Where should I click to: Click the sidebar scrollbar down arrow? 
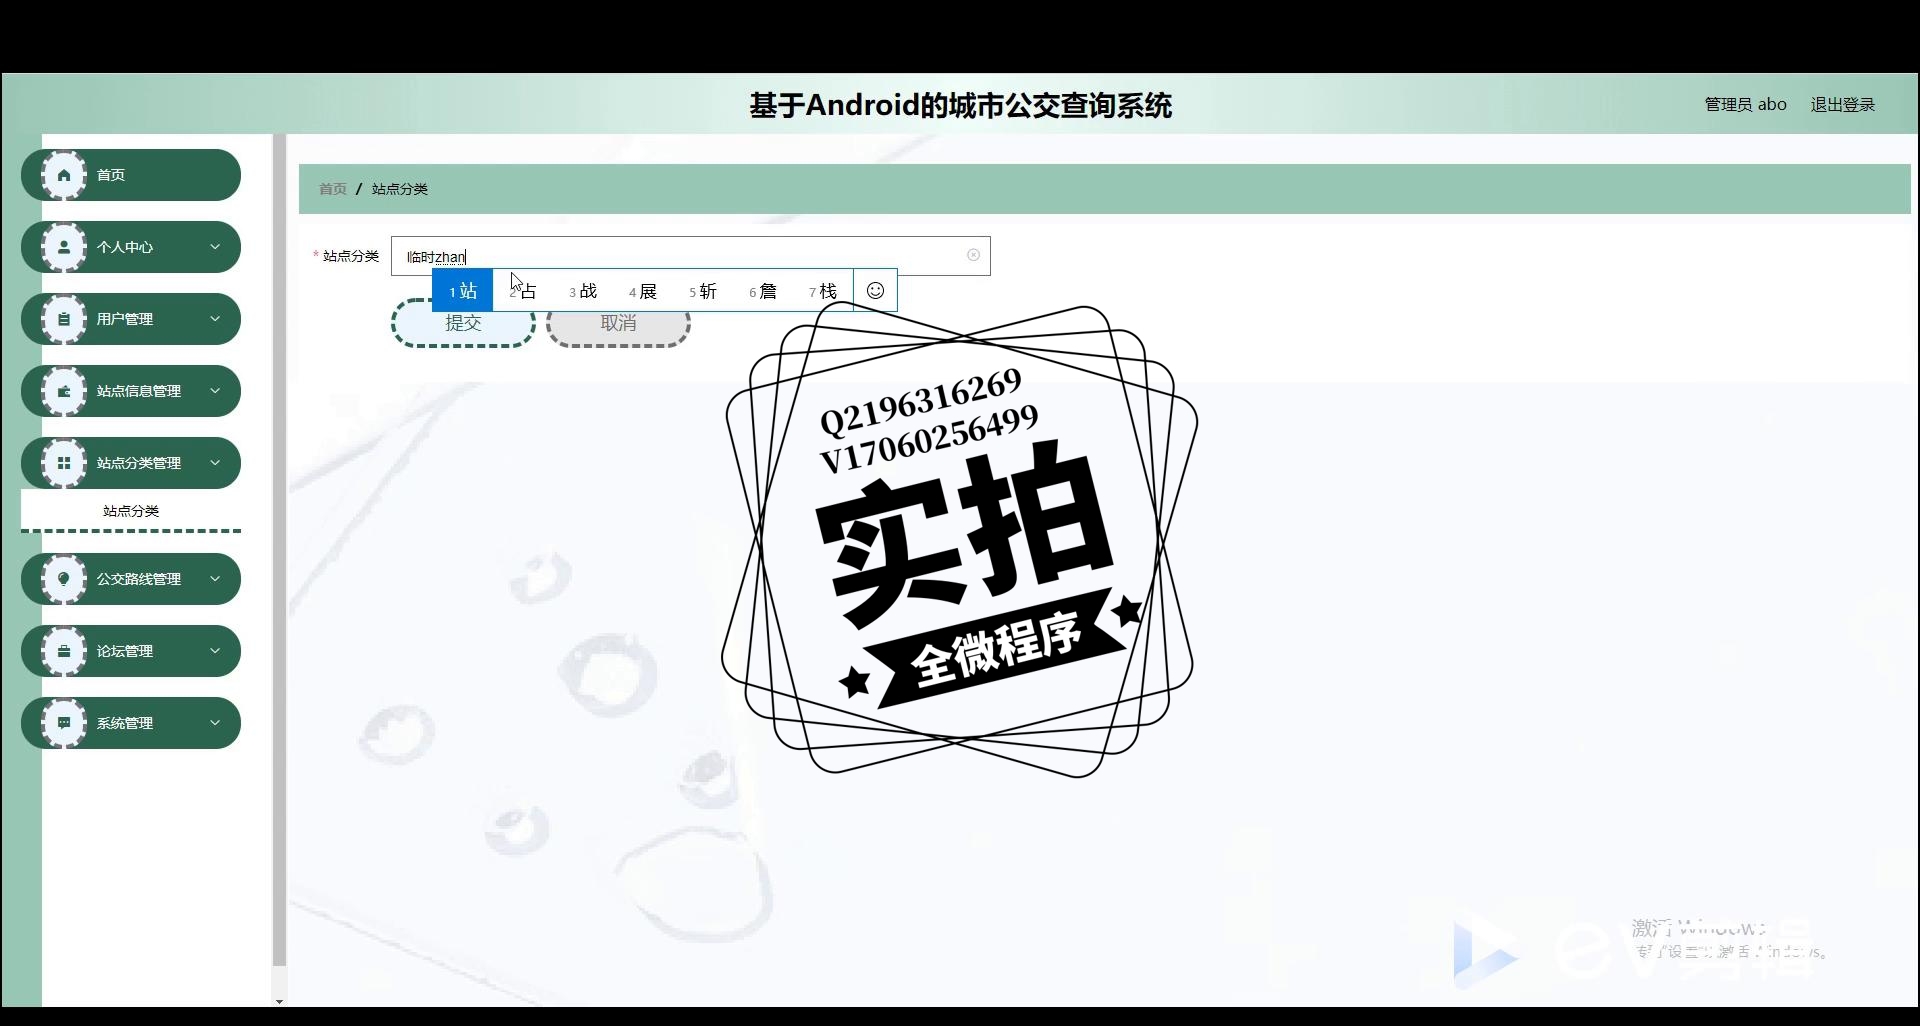point(279,1001)
